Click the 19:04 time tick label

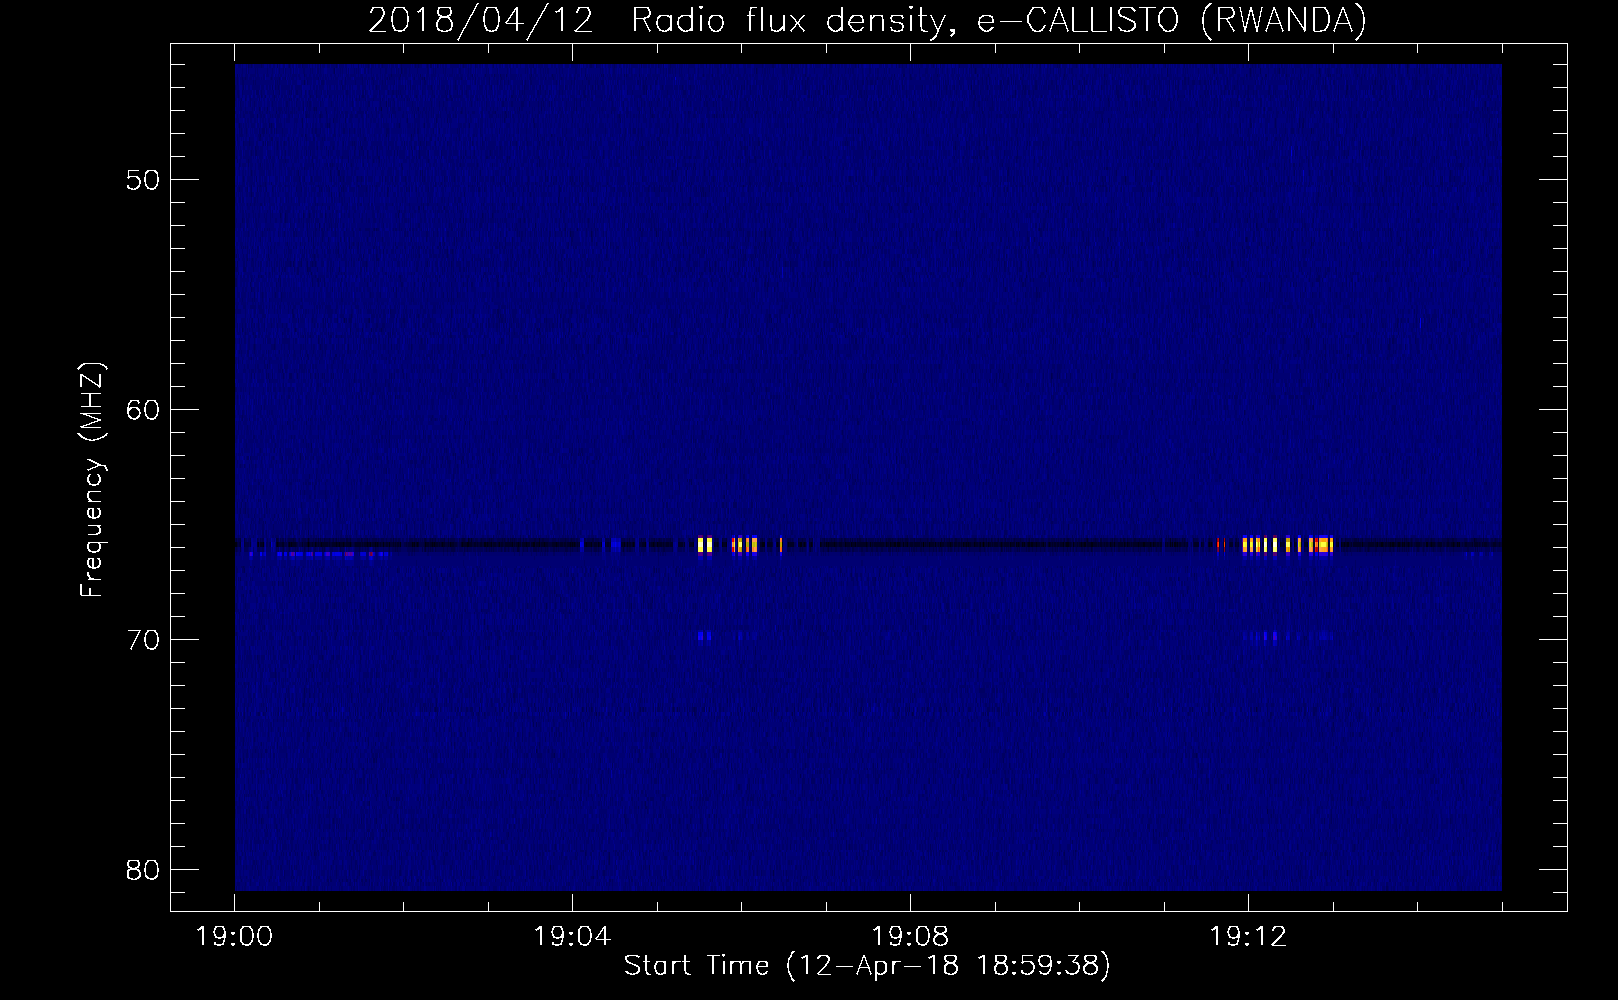click(572, 937)
